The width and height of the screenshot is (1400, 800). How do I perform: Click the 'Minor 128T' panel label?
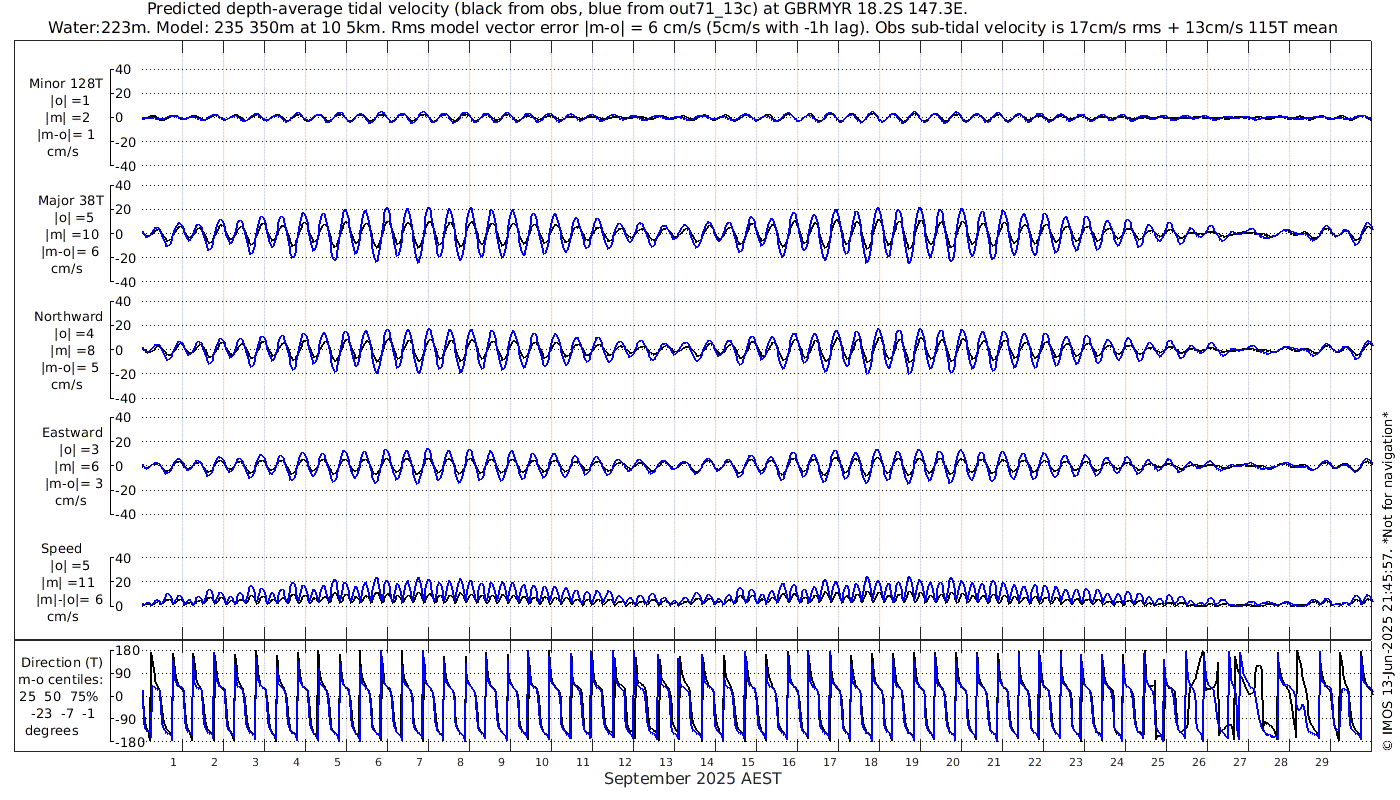click(66, 84)
